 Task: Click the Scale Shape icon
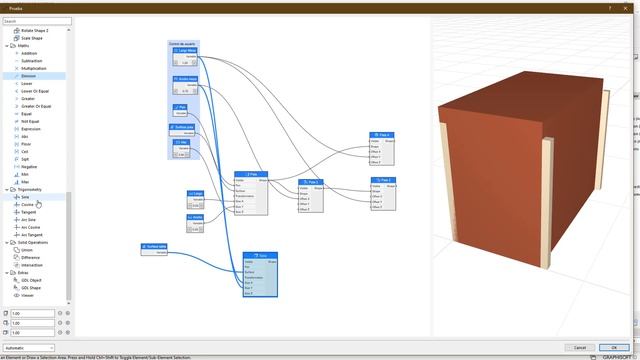[x=17, y=38]
